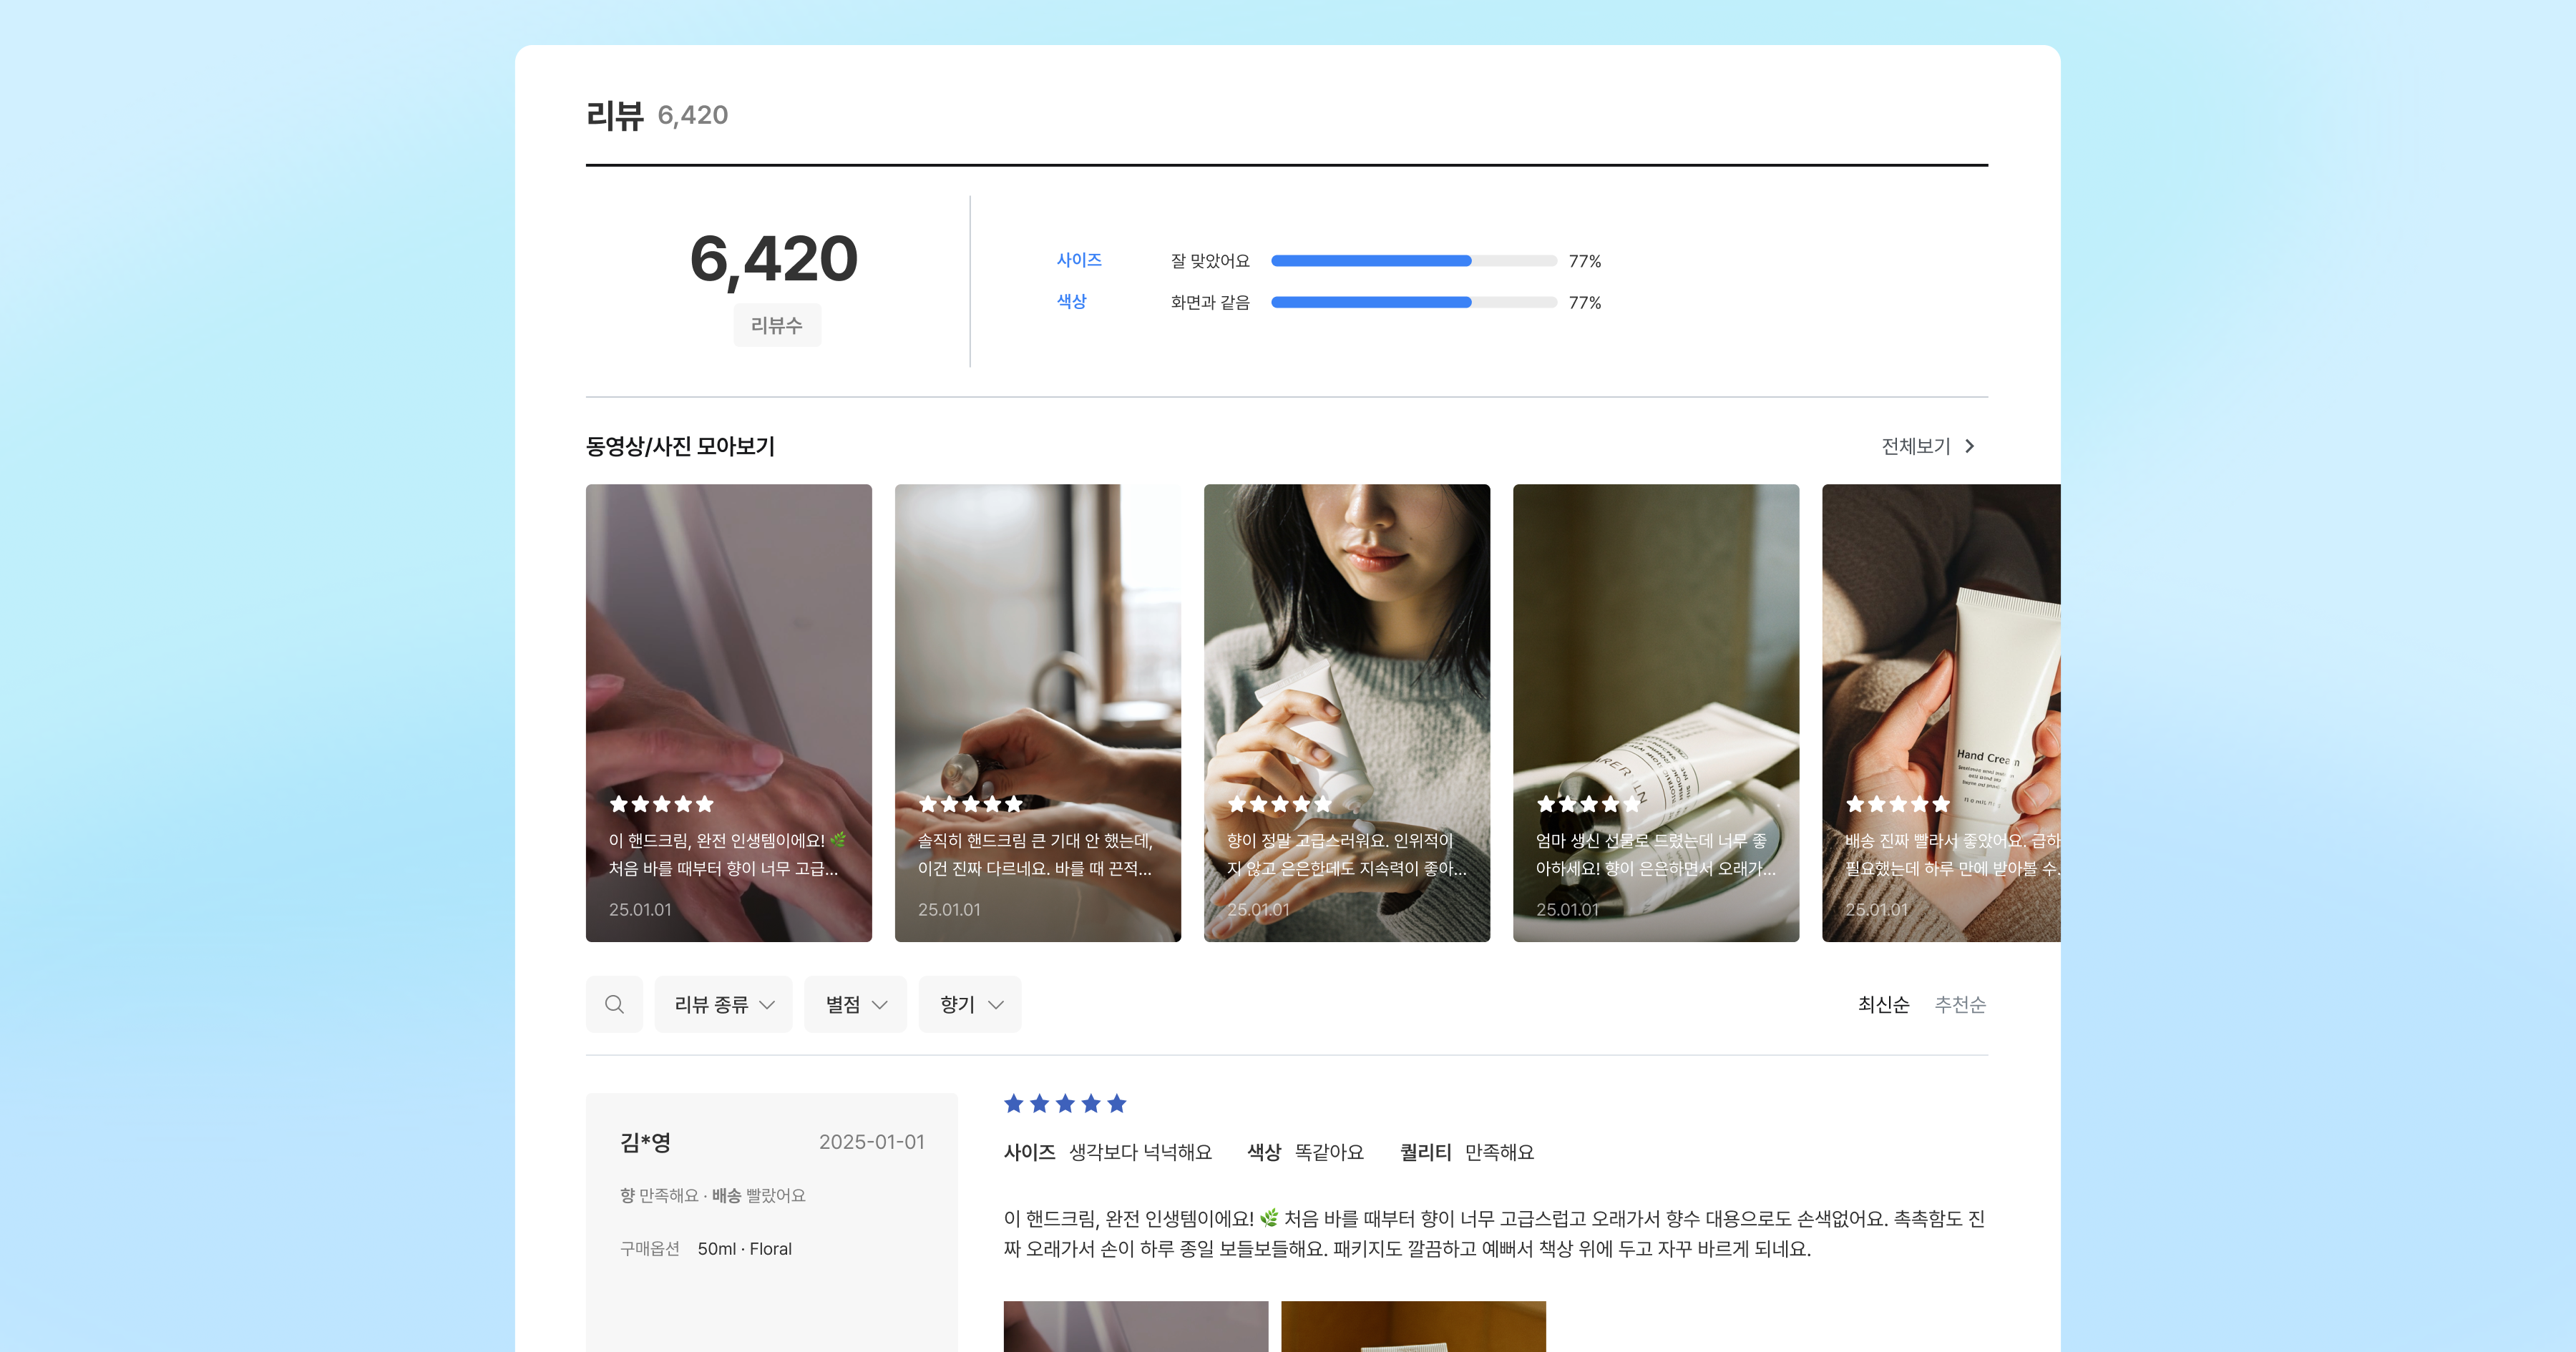Open the first attached photo in 김*영's review
The height and width of the screenshot is (1352, 2576).
(1136, 1327)
